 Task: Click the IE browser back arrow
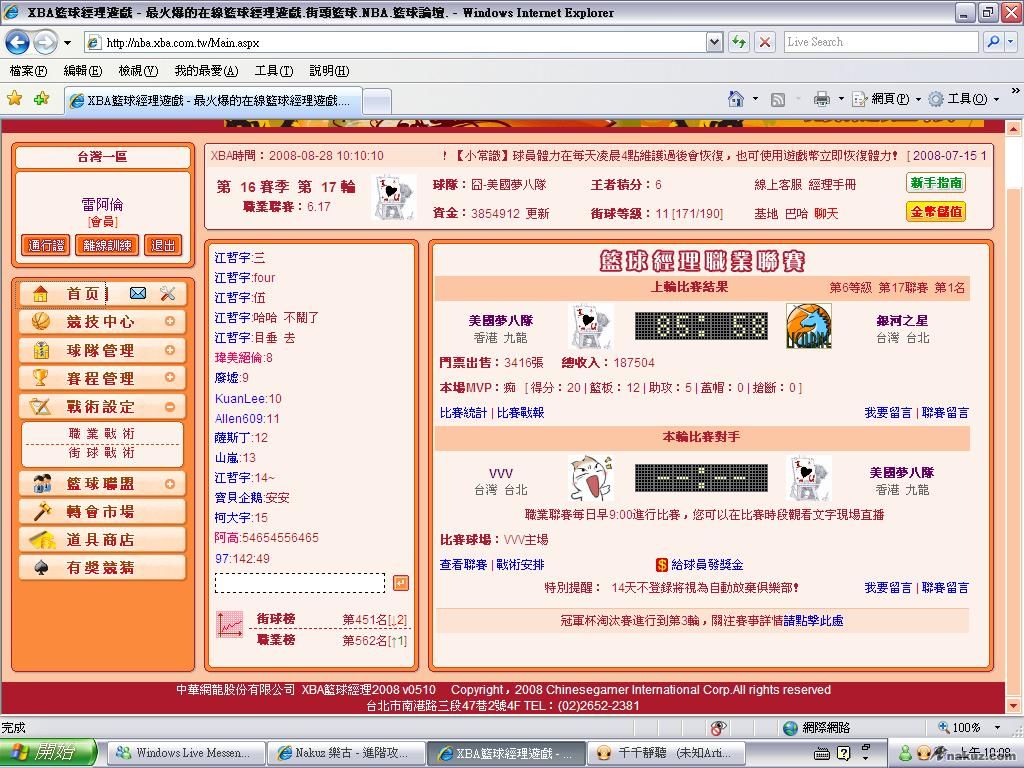coord(17,42)
